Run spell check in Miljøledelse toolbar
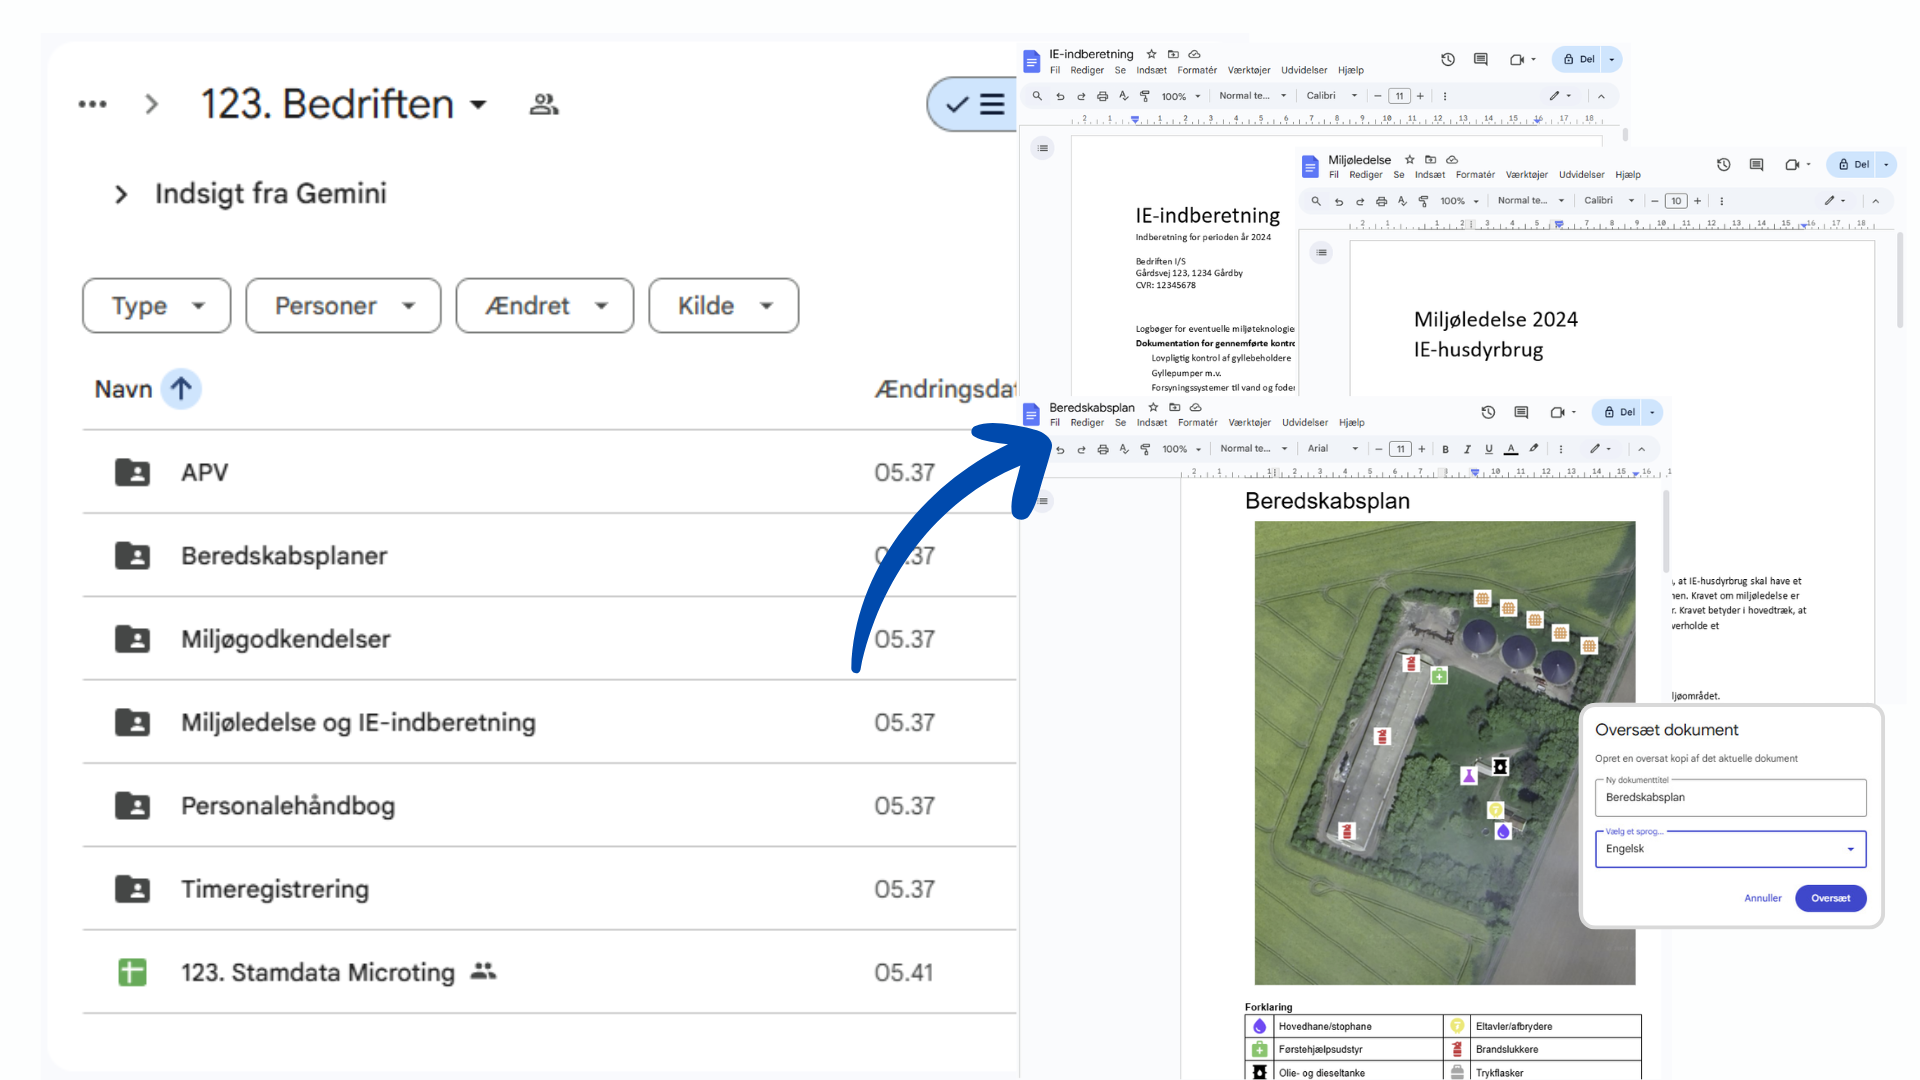1920x1080 pixels. coord(1402,201)
